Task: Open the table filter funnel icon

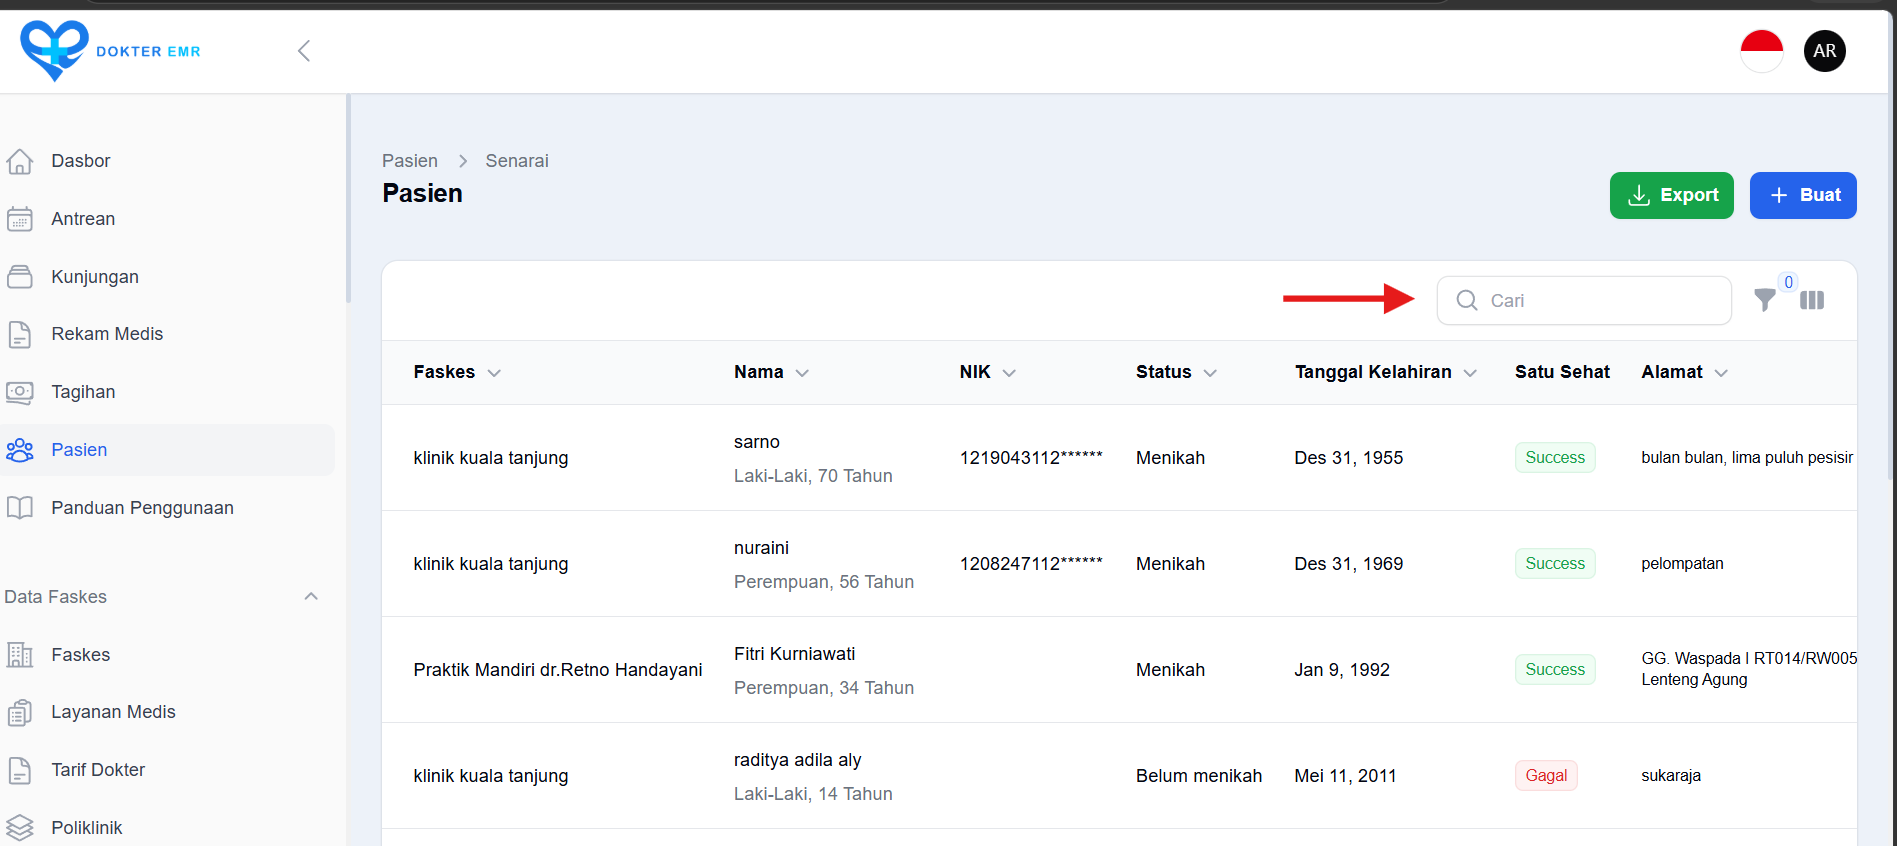Action: (1765, 300)
